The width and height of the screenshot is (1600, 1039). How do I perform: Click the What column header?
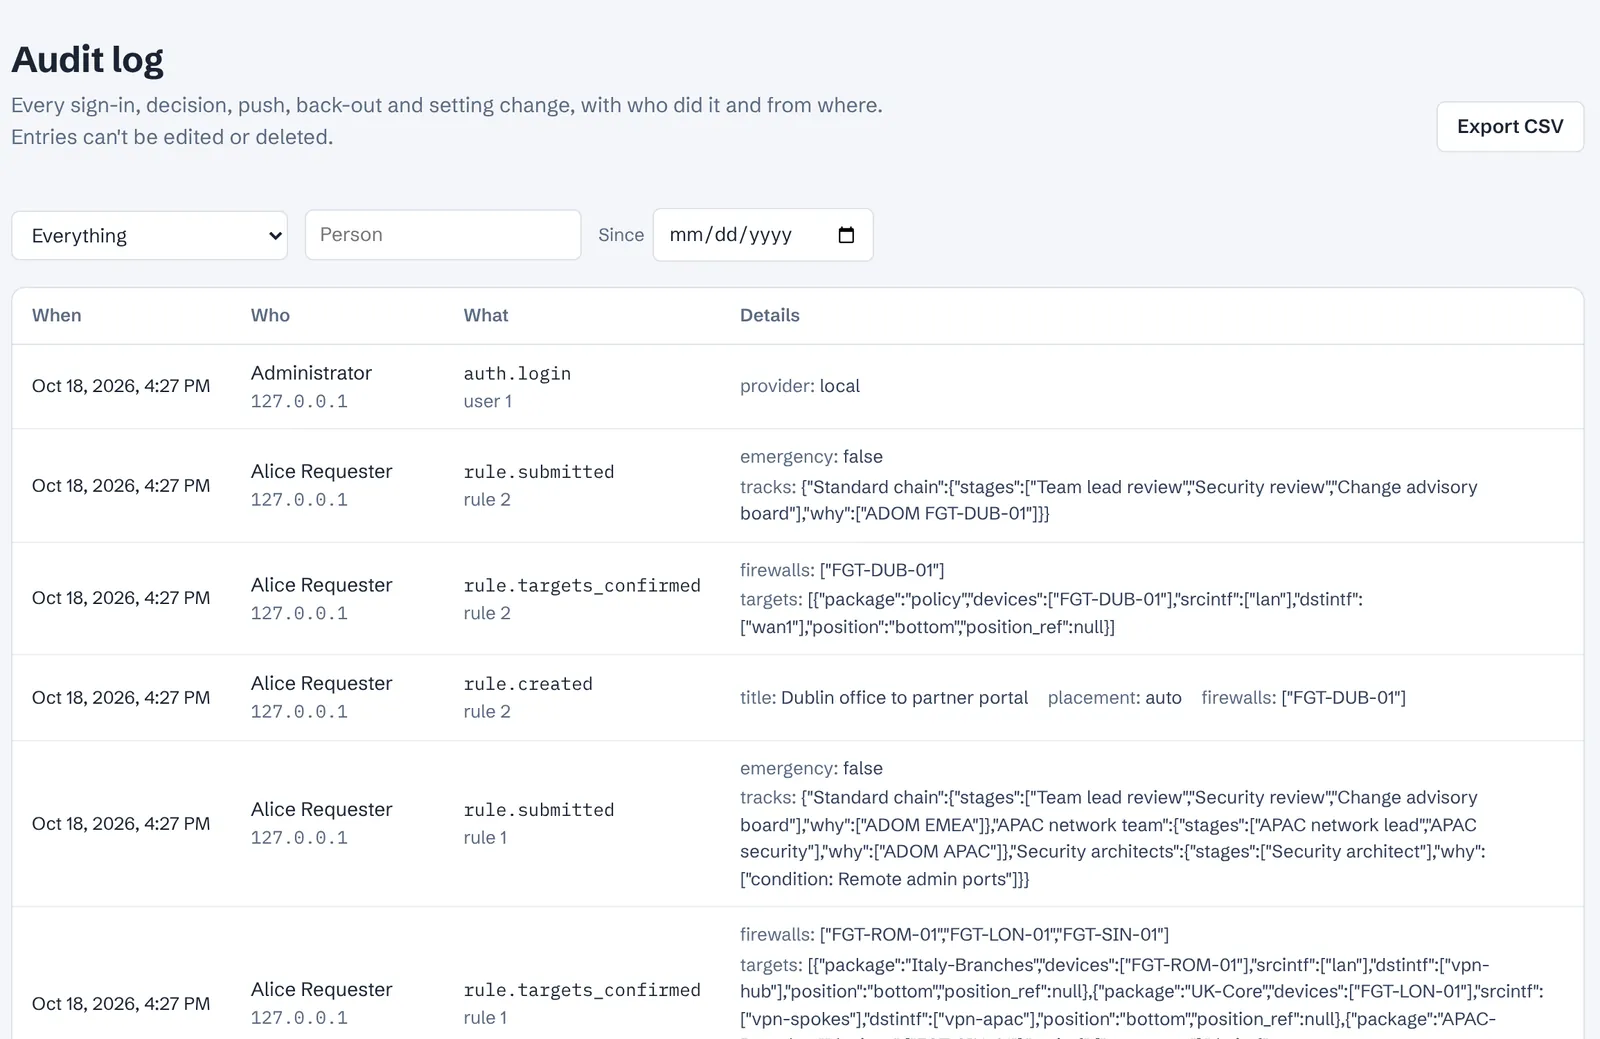click(x=486, y=315)
